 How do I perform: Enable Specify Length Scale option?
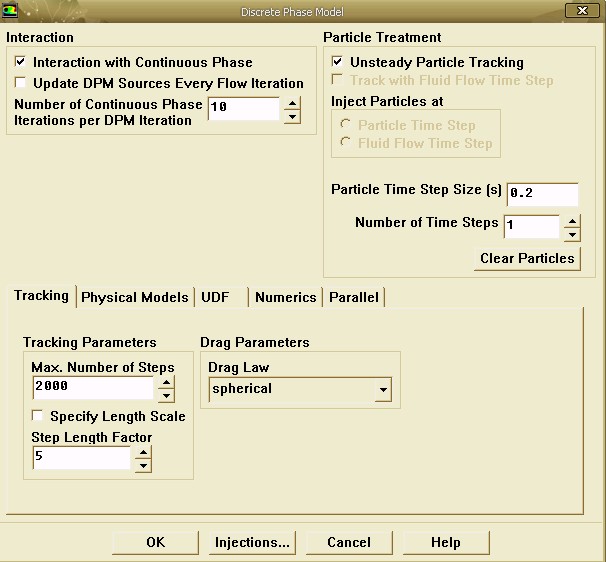[x=38, y=416]
